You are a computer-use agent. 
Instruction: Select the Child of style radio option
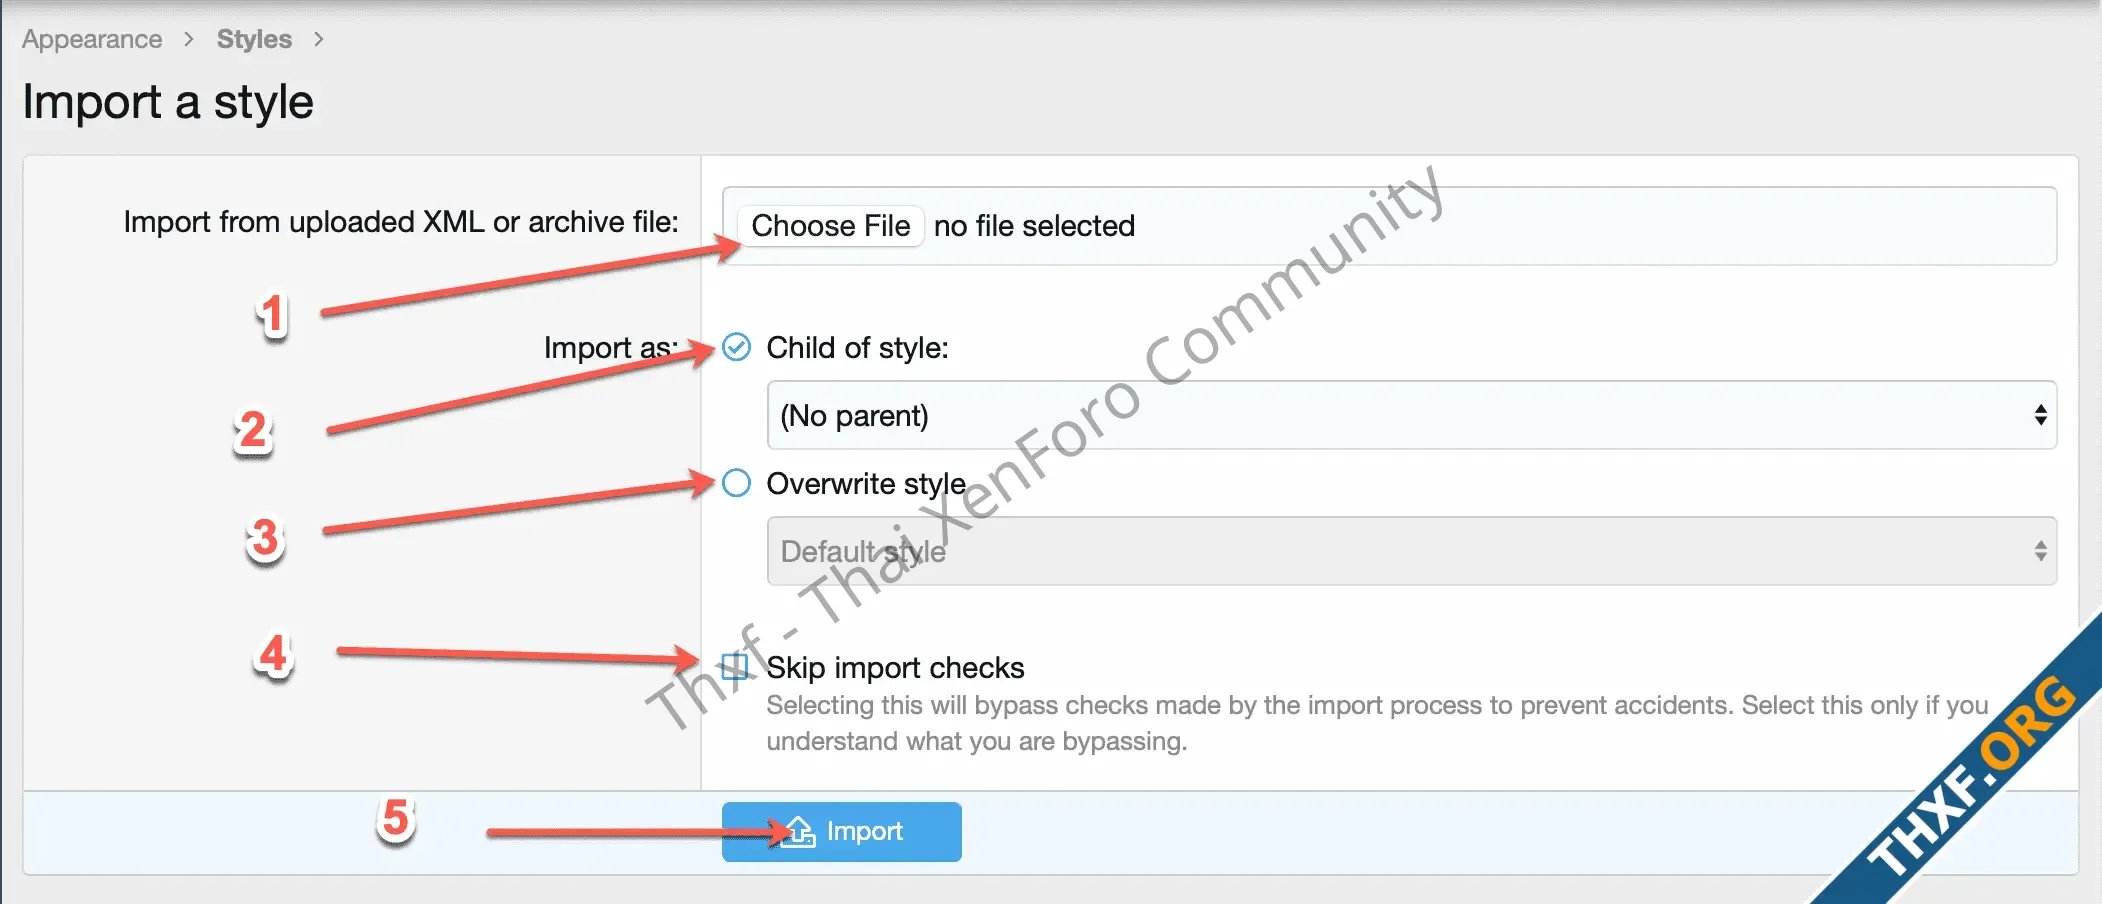pyautogui.click(x=736, y=347)
